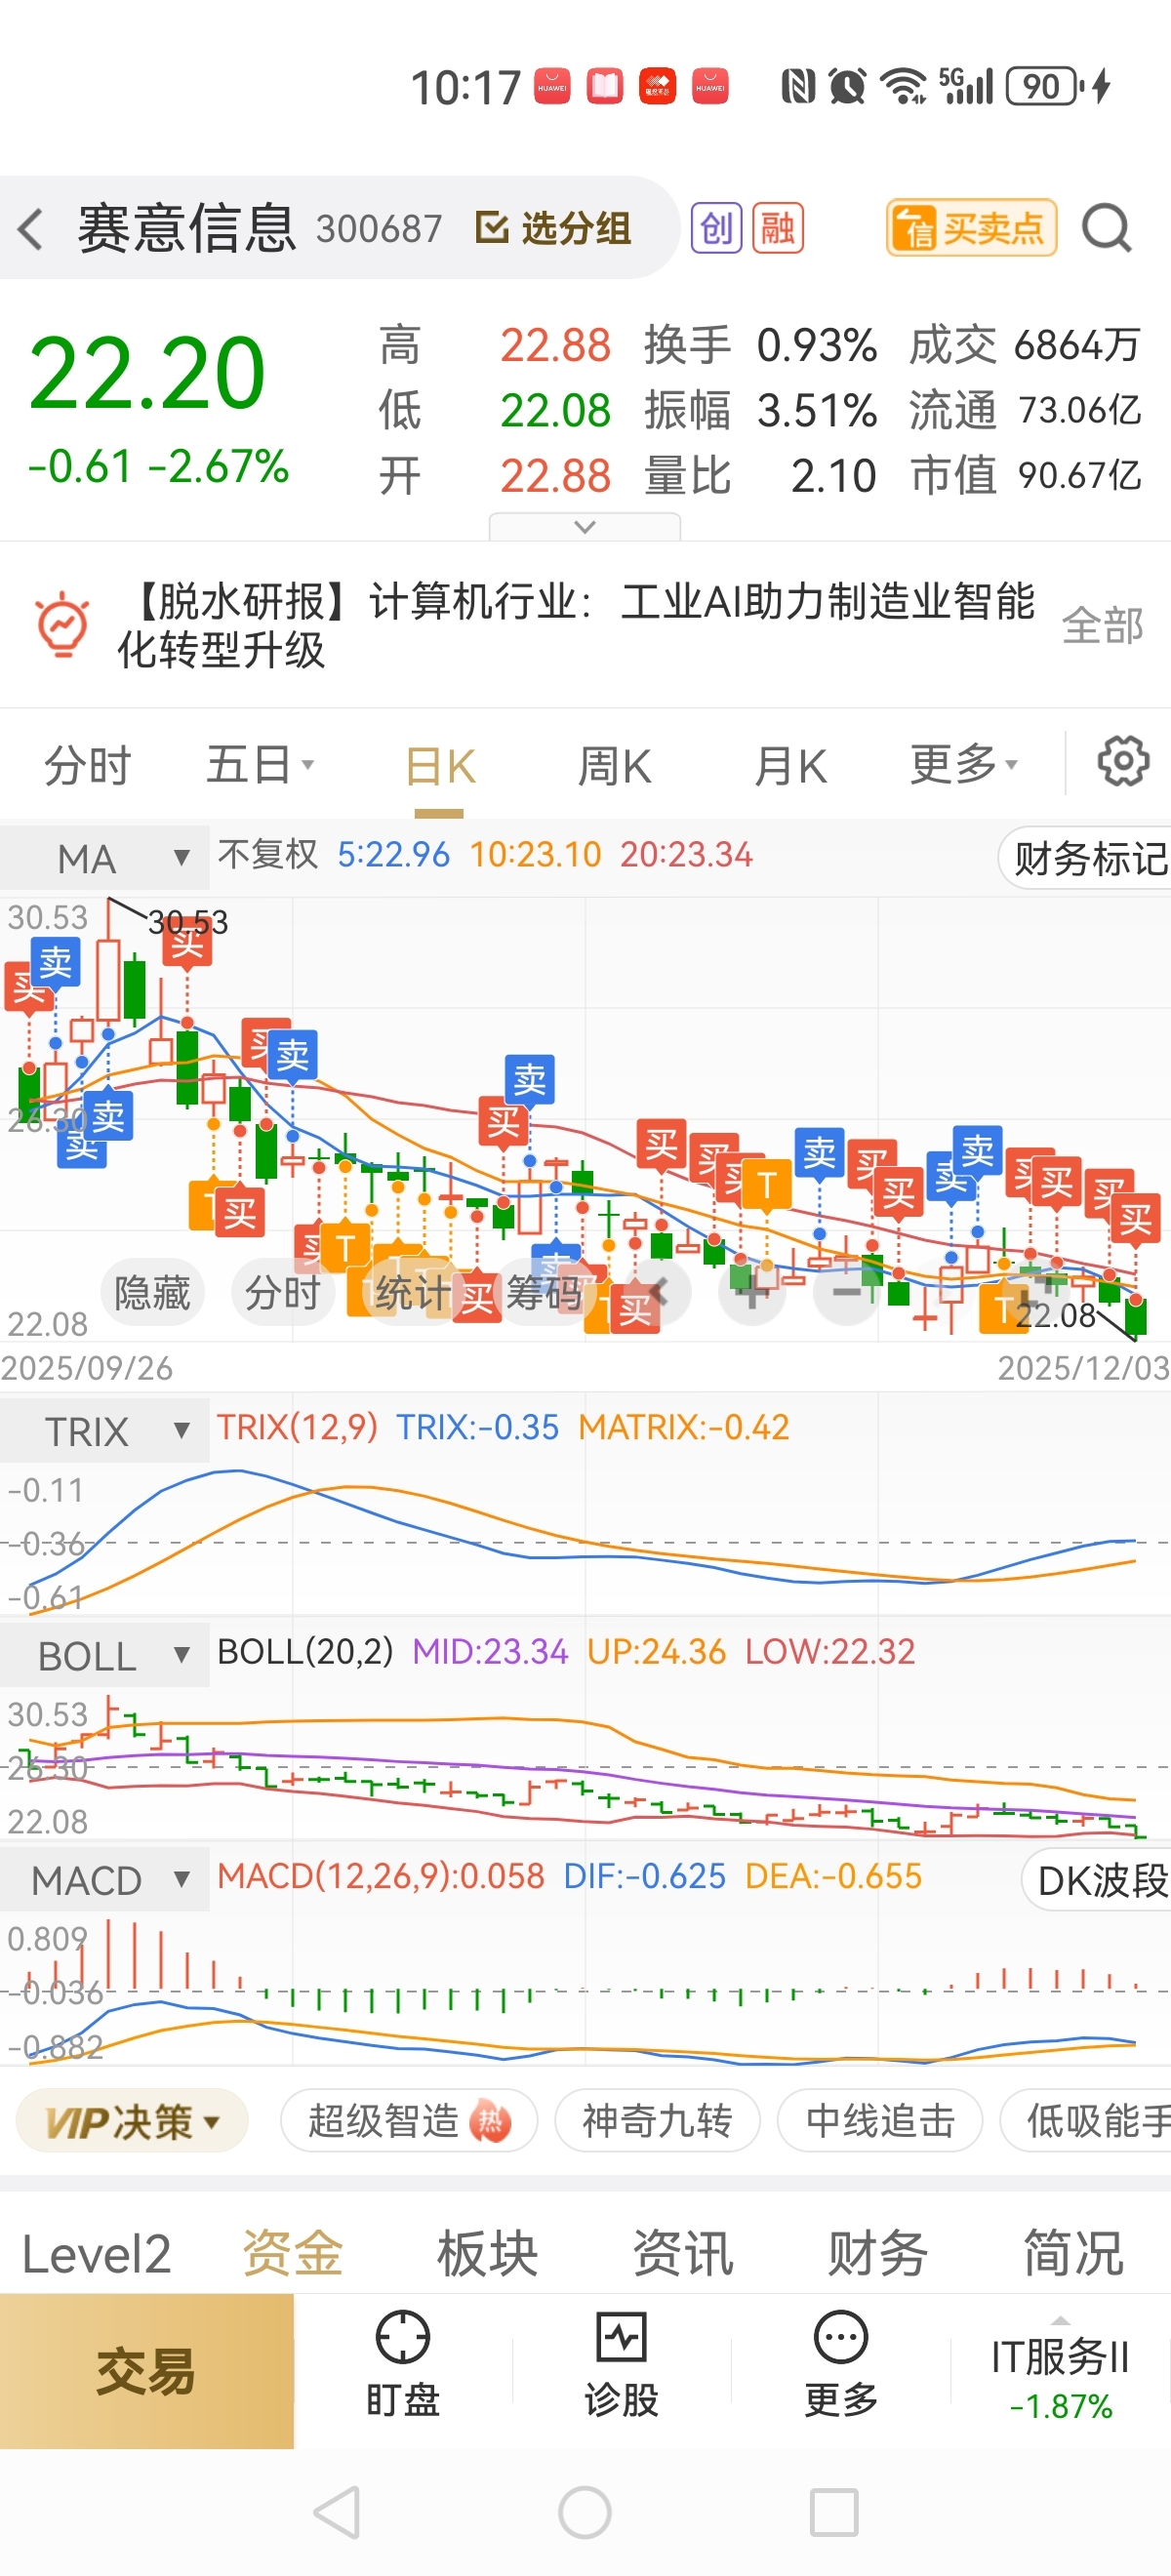Select the 超级智造 hot indicator chip
Viewport: 1171px width, 2576px height.
pyautogui.click(x=409, y=2120)
